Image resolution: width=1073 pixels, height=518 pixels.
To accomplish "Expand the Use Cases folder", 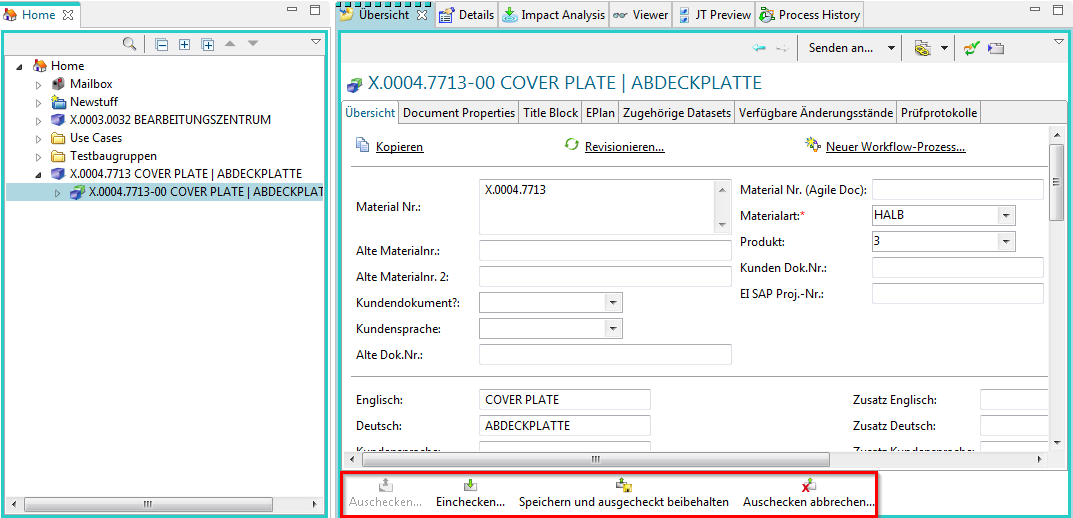I will coord(39,138).
